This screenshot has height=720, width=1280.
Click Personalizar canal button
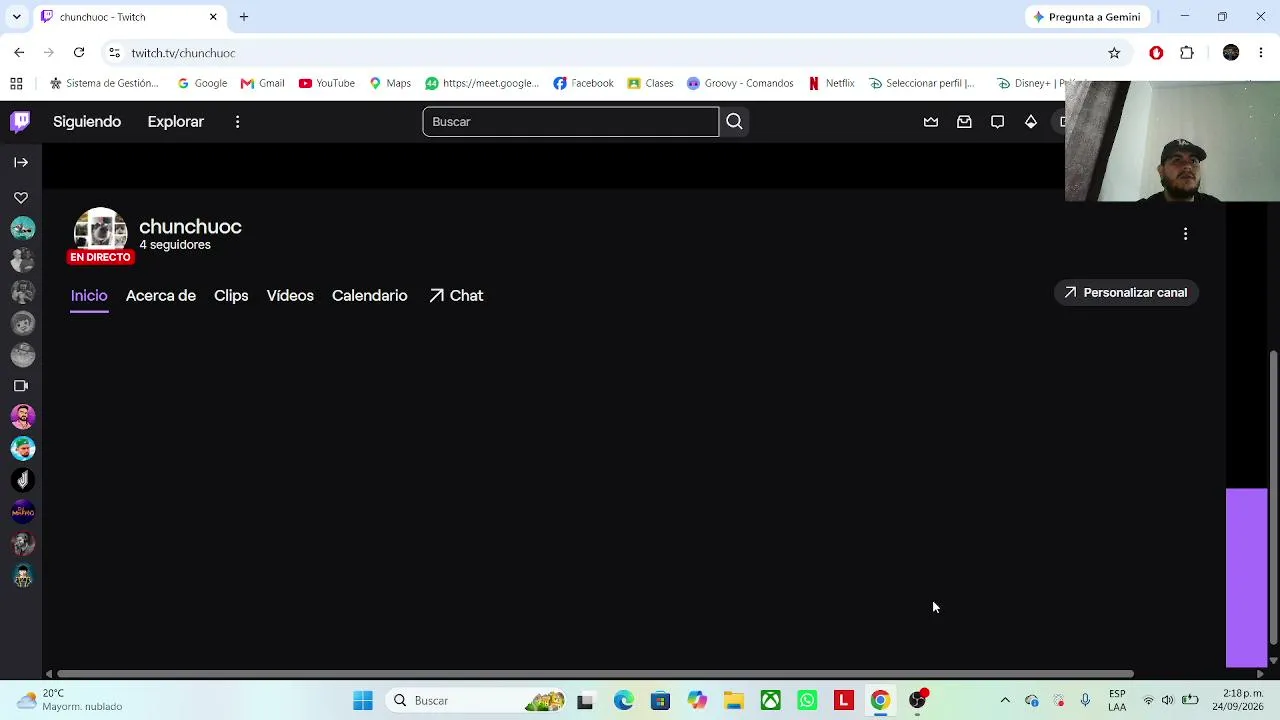point(1126,293)
